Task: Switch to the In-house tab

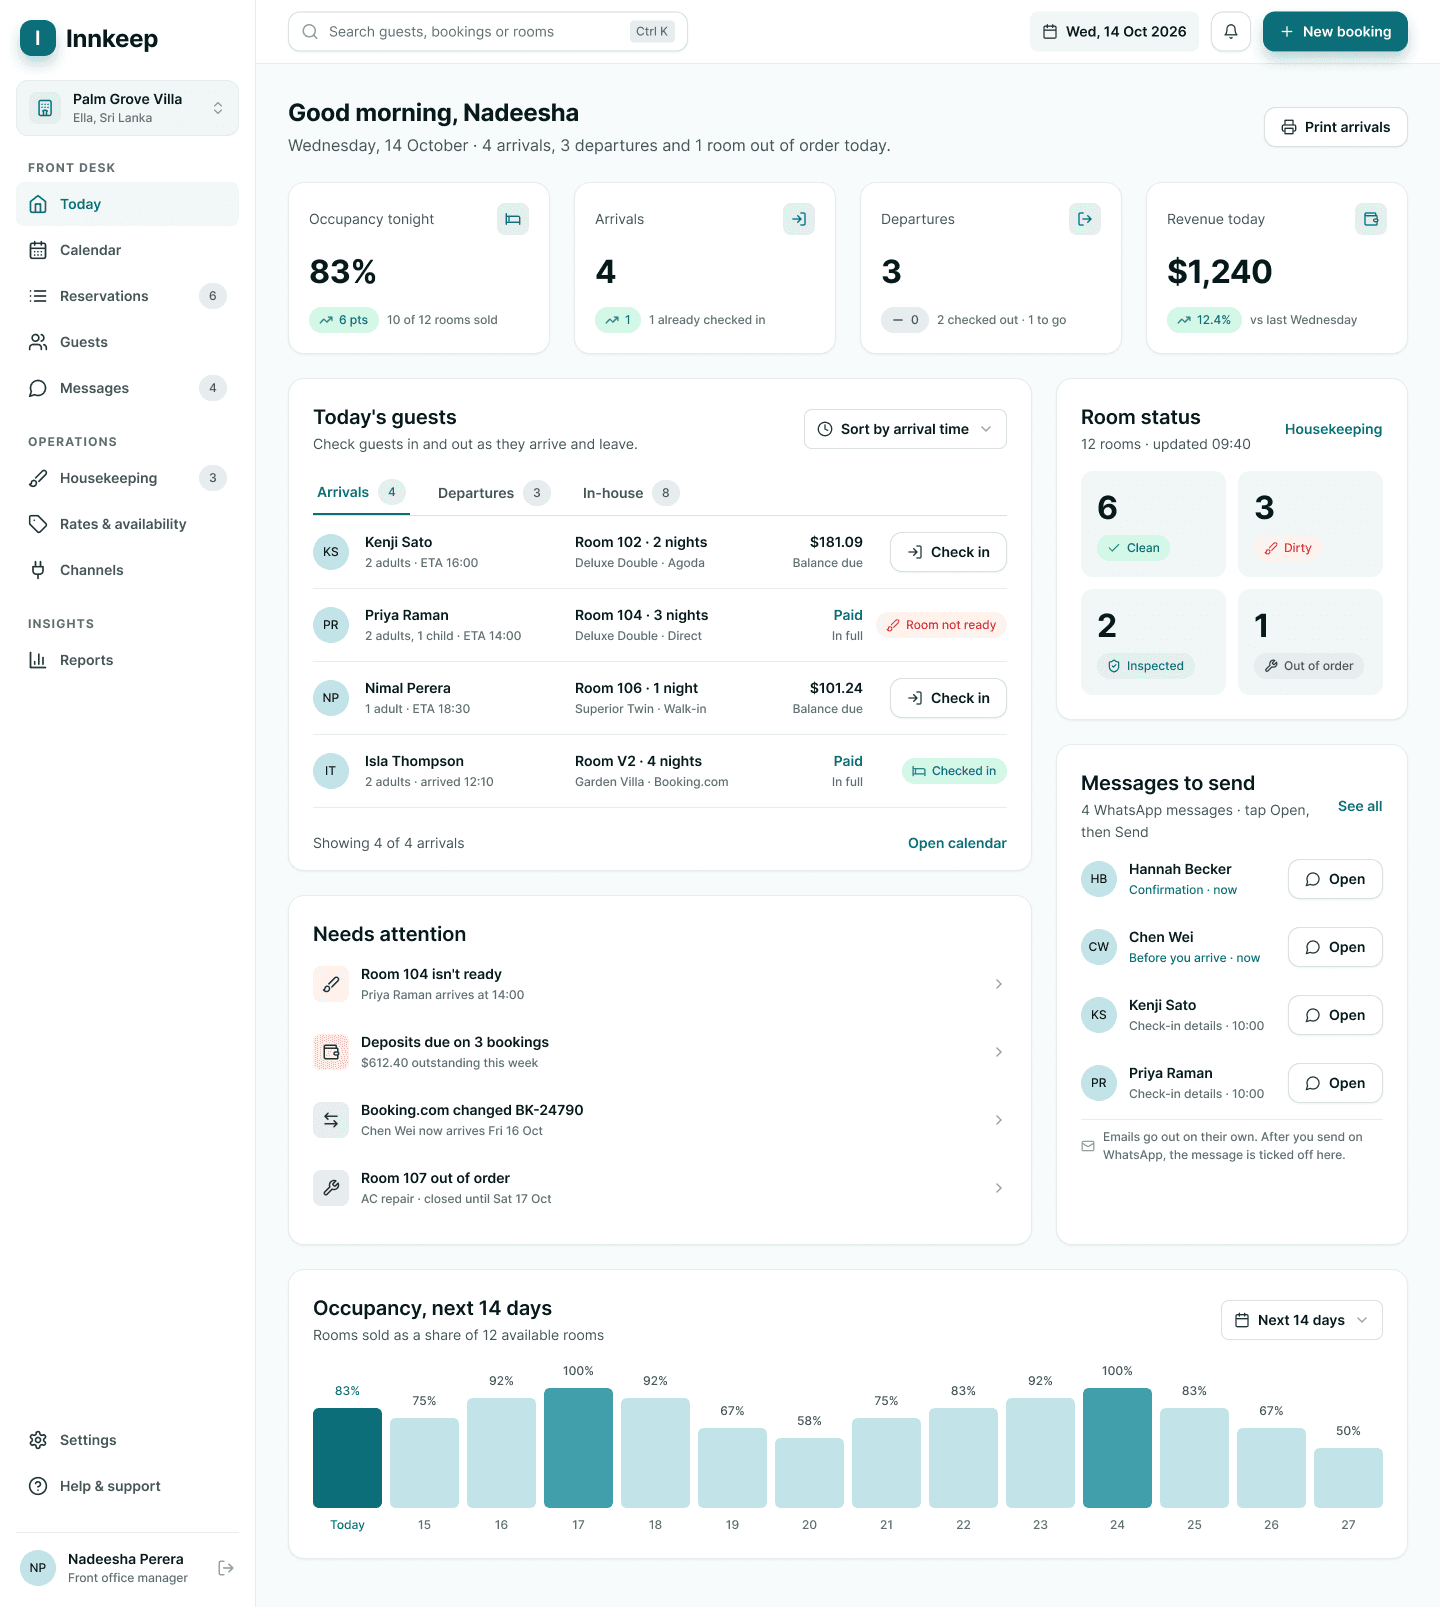Action: pos(631,493)
